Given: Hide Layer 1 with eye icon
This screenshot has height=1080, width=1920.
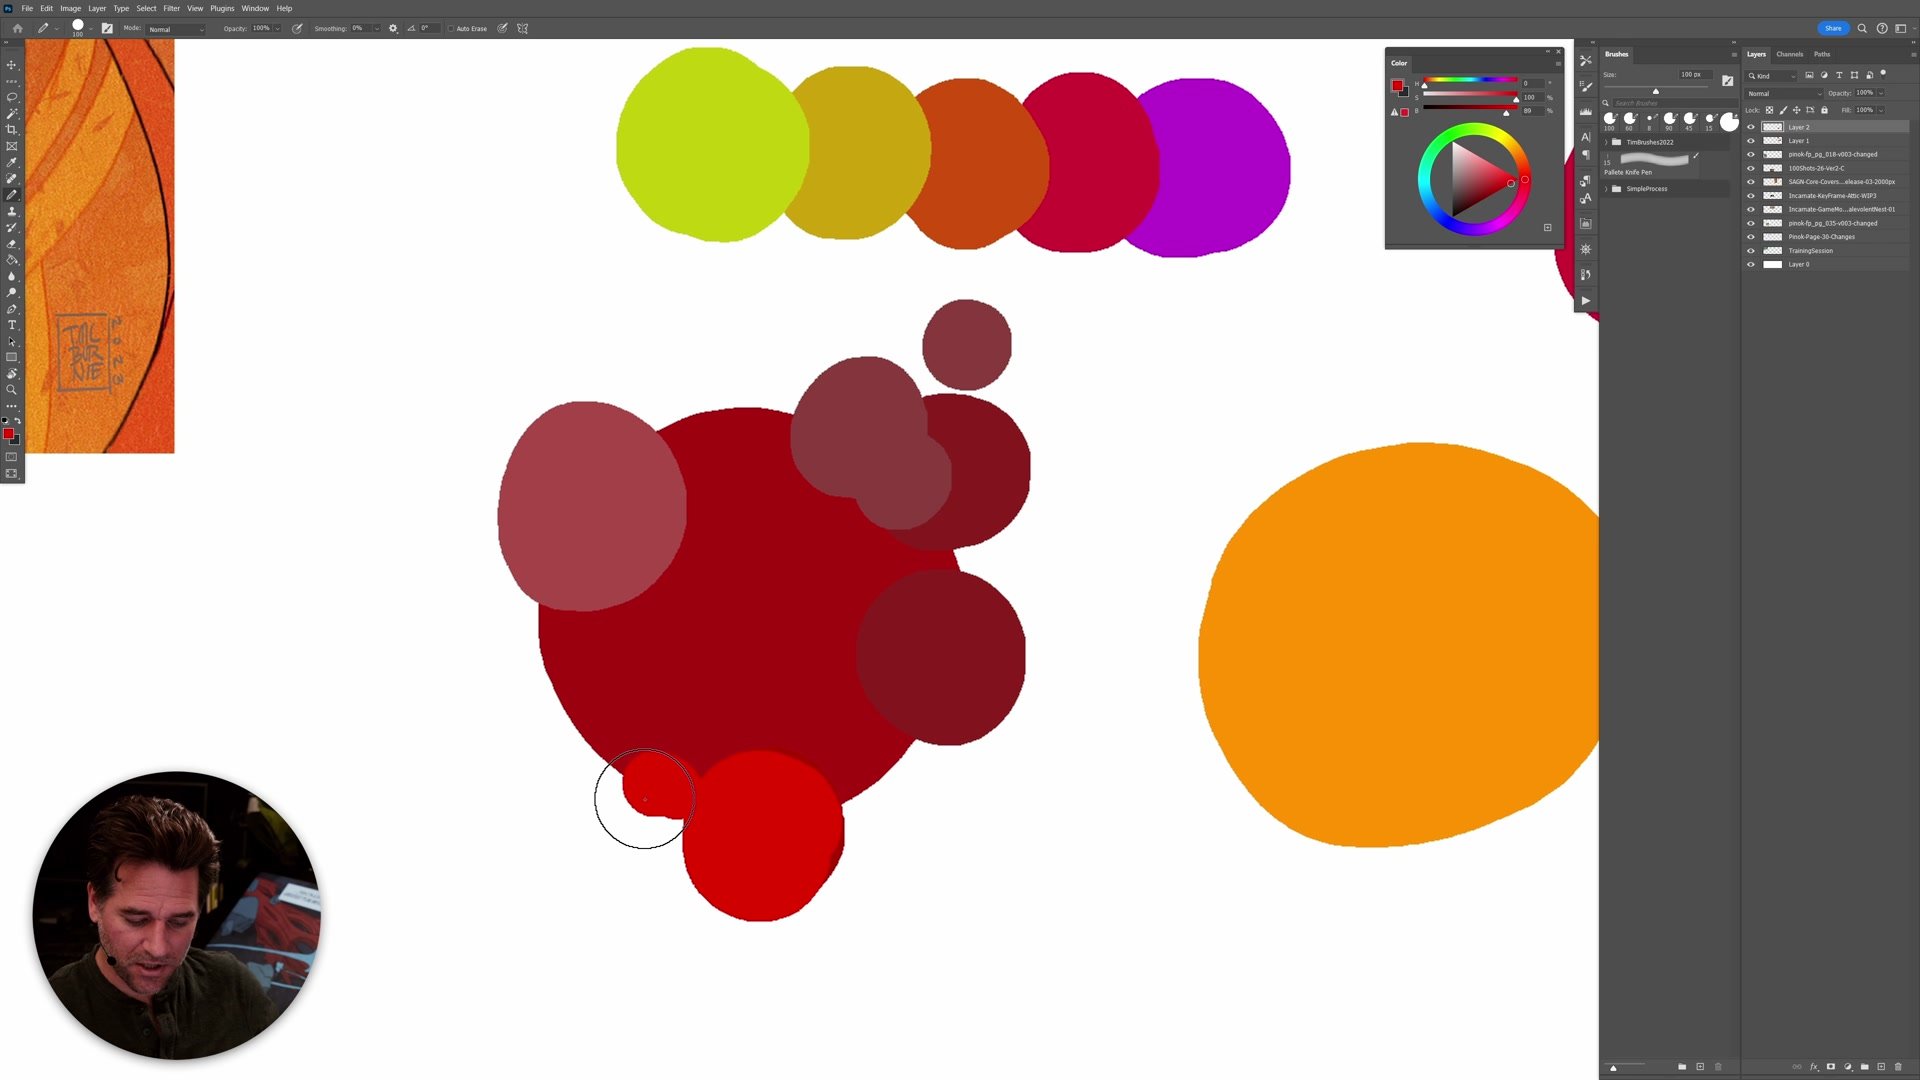Looking at the screenshot, I should (x=1750, y=141).
